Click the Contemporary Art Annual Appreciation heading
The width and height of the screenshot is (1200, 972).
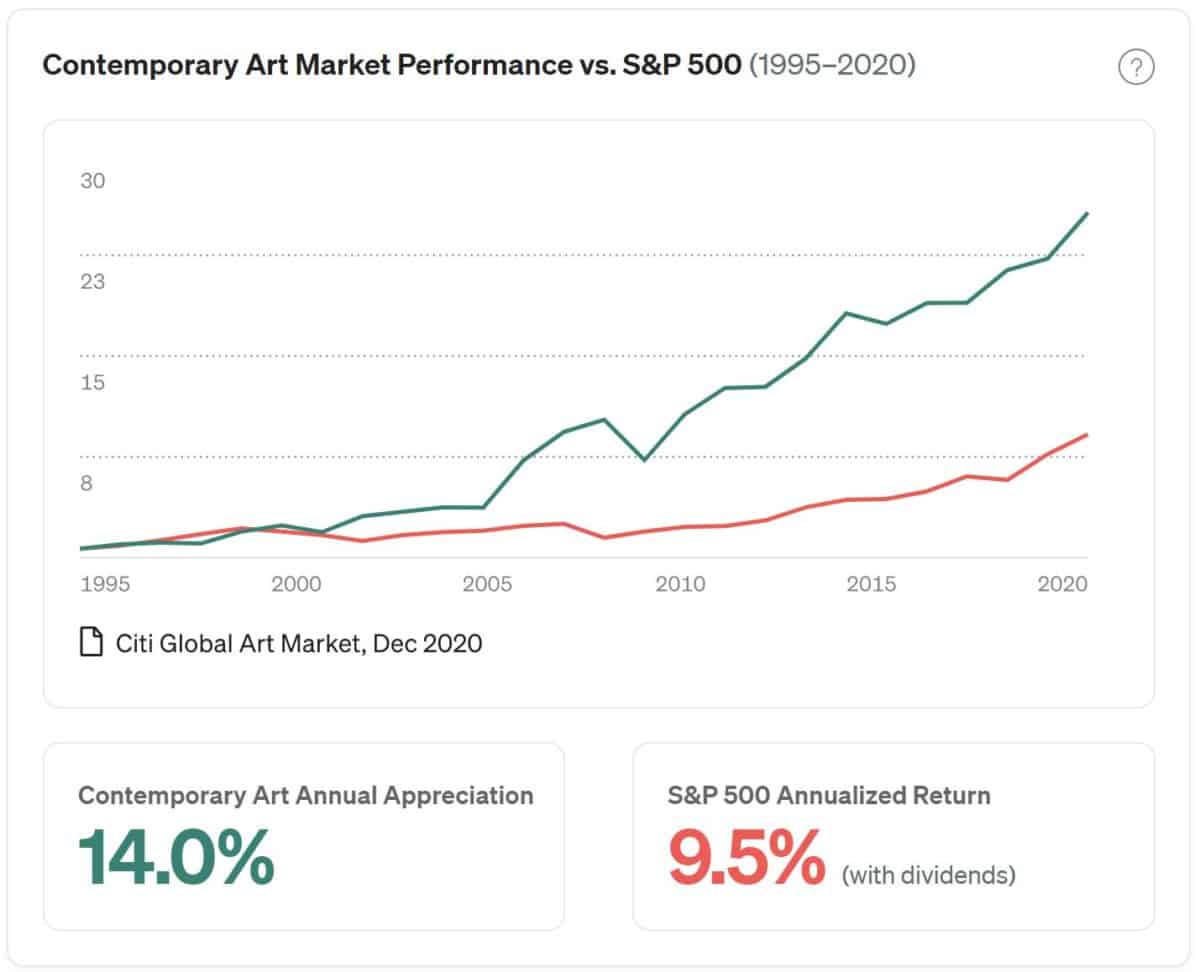(305, 796)
